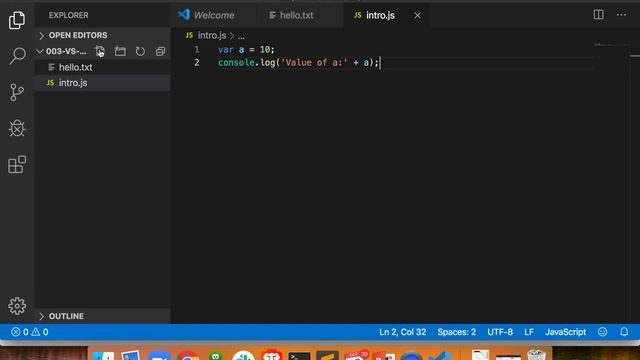Open Chrome from the macOS dock
Viewport: 640px width, 360px height.
188,356
